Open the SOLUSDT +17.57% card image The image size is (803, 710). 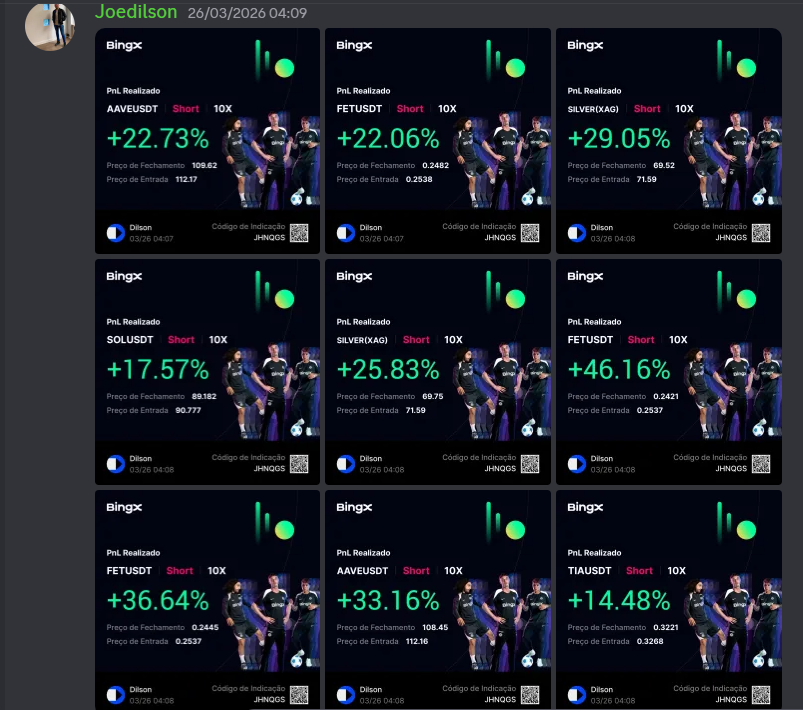pos(207,372)
